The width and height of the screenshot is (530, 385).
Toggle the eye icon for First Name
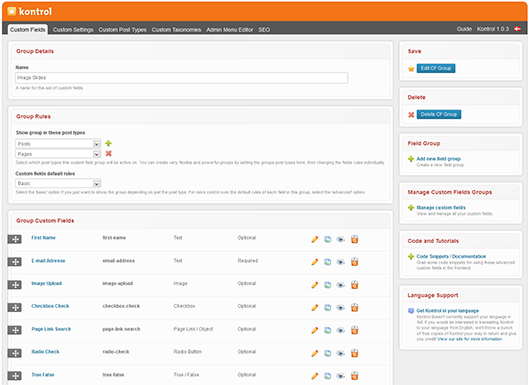(341, 239)
